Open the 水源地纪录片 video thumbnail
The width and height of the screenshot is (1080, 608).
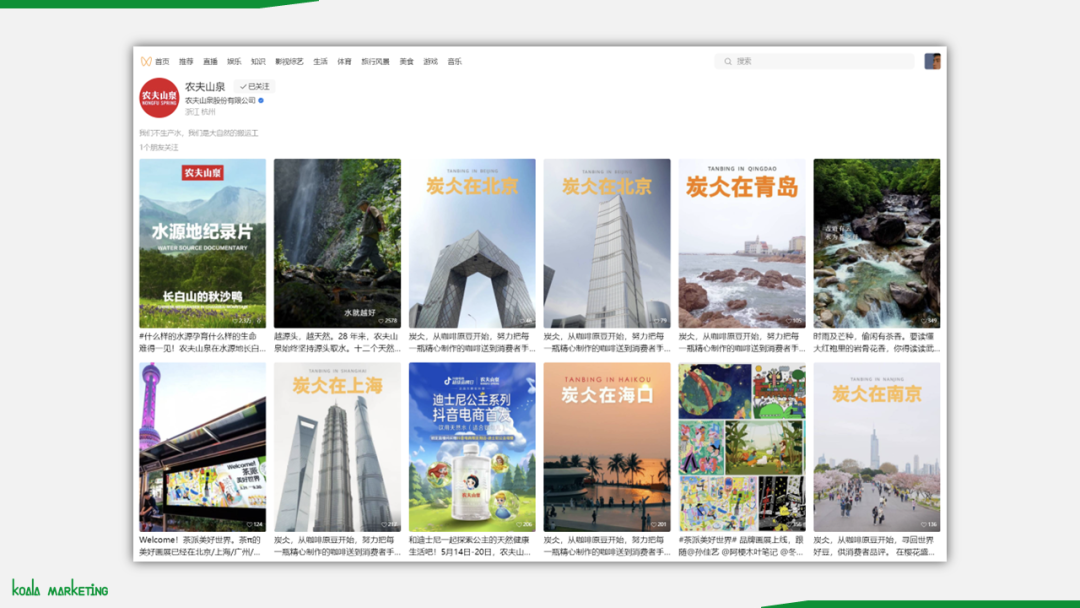pos(202,243)
